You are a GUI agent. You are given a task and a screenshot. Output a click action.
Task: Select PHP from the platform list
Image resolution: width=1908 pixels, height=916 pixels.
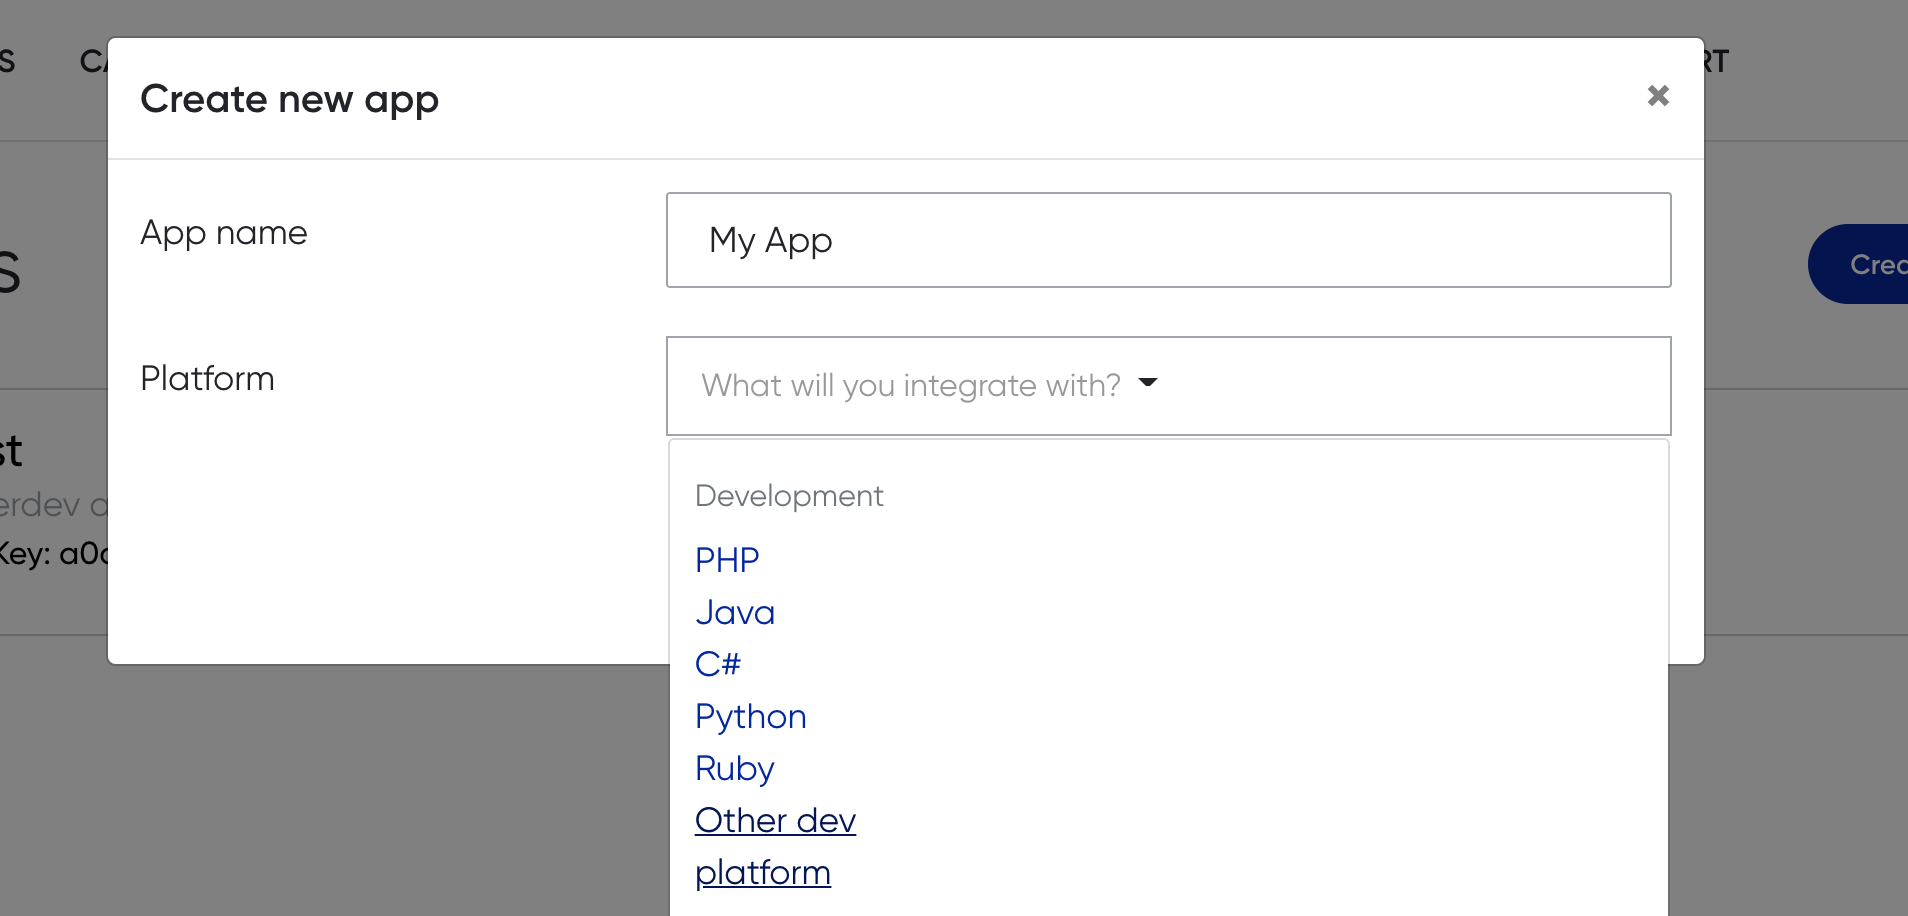click(x=727, y=560)
